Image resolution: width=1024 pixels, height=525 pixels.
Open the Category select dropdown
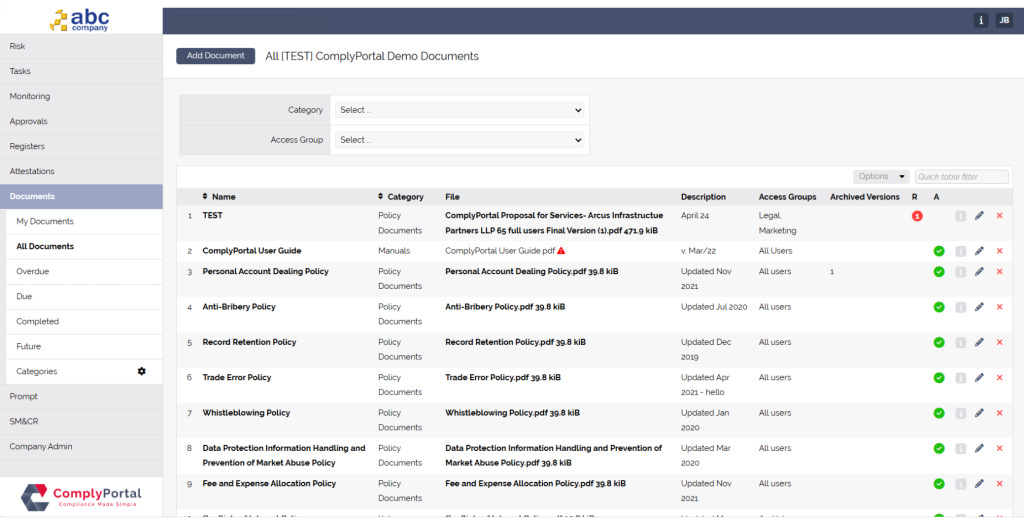[460, 110]
